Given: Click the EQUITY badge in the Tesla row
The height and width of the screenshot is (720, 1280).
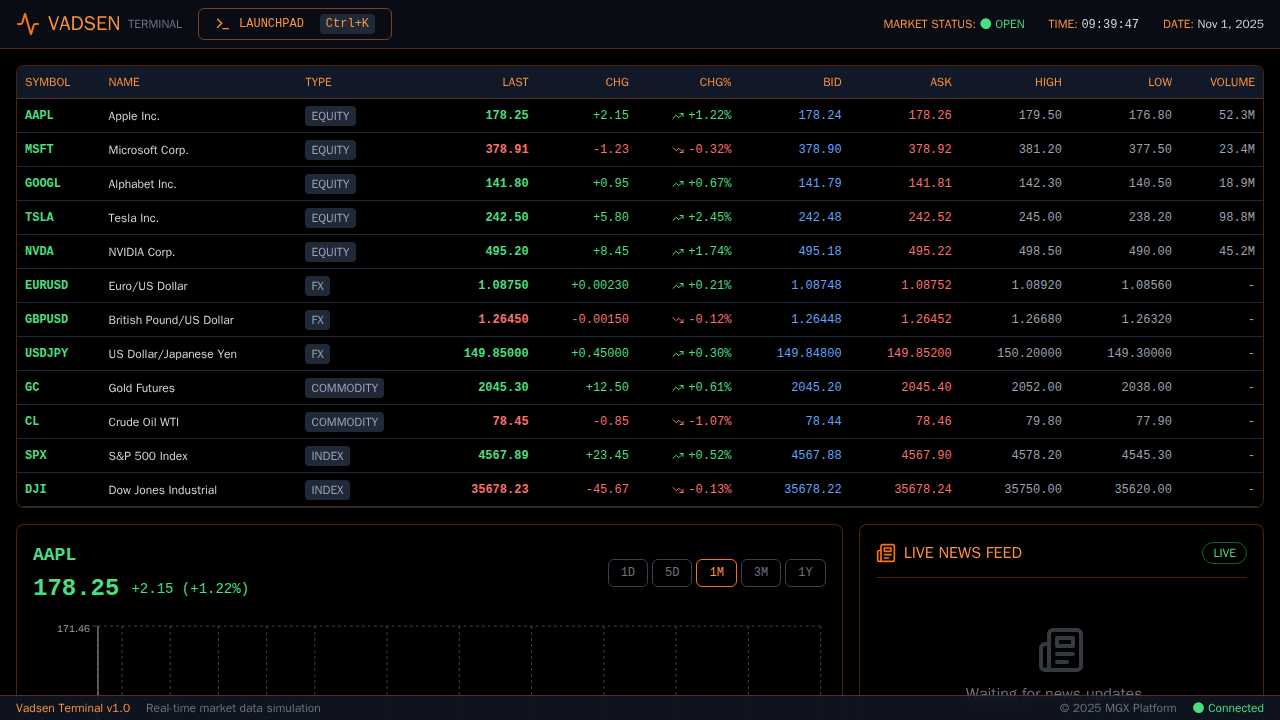Looking at the screenshot, I should (330, 218).
